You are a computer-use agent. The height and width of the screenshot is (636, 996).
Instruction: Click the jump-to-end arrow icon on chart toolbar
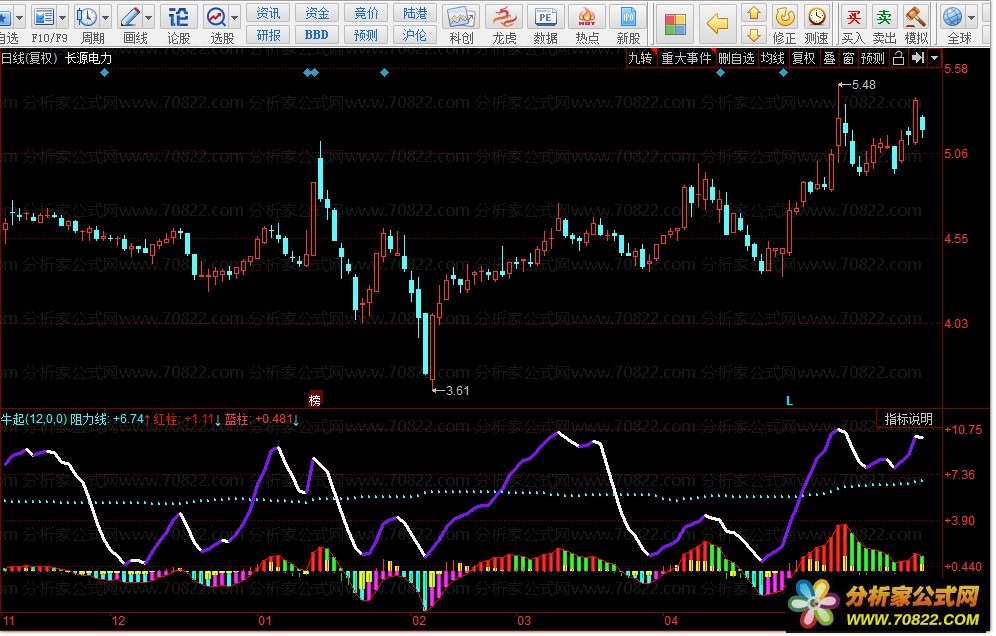point(917,58)
